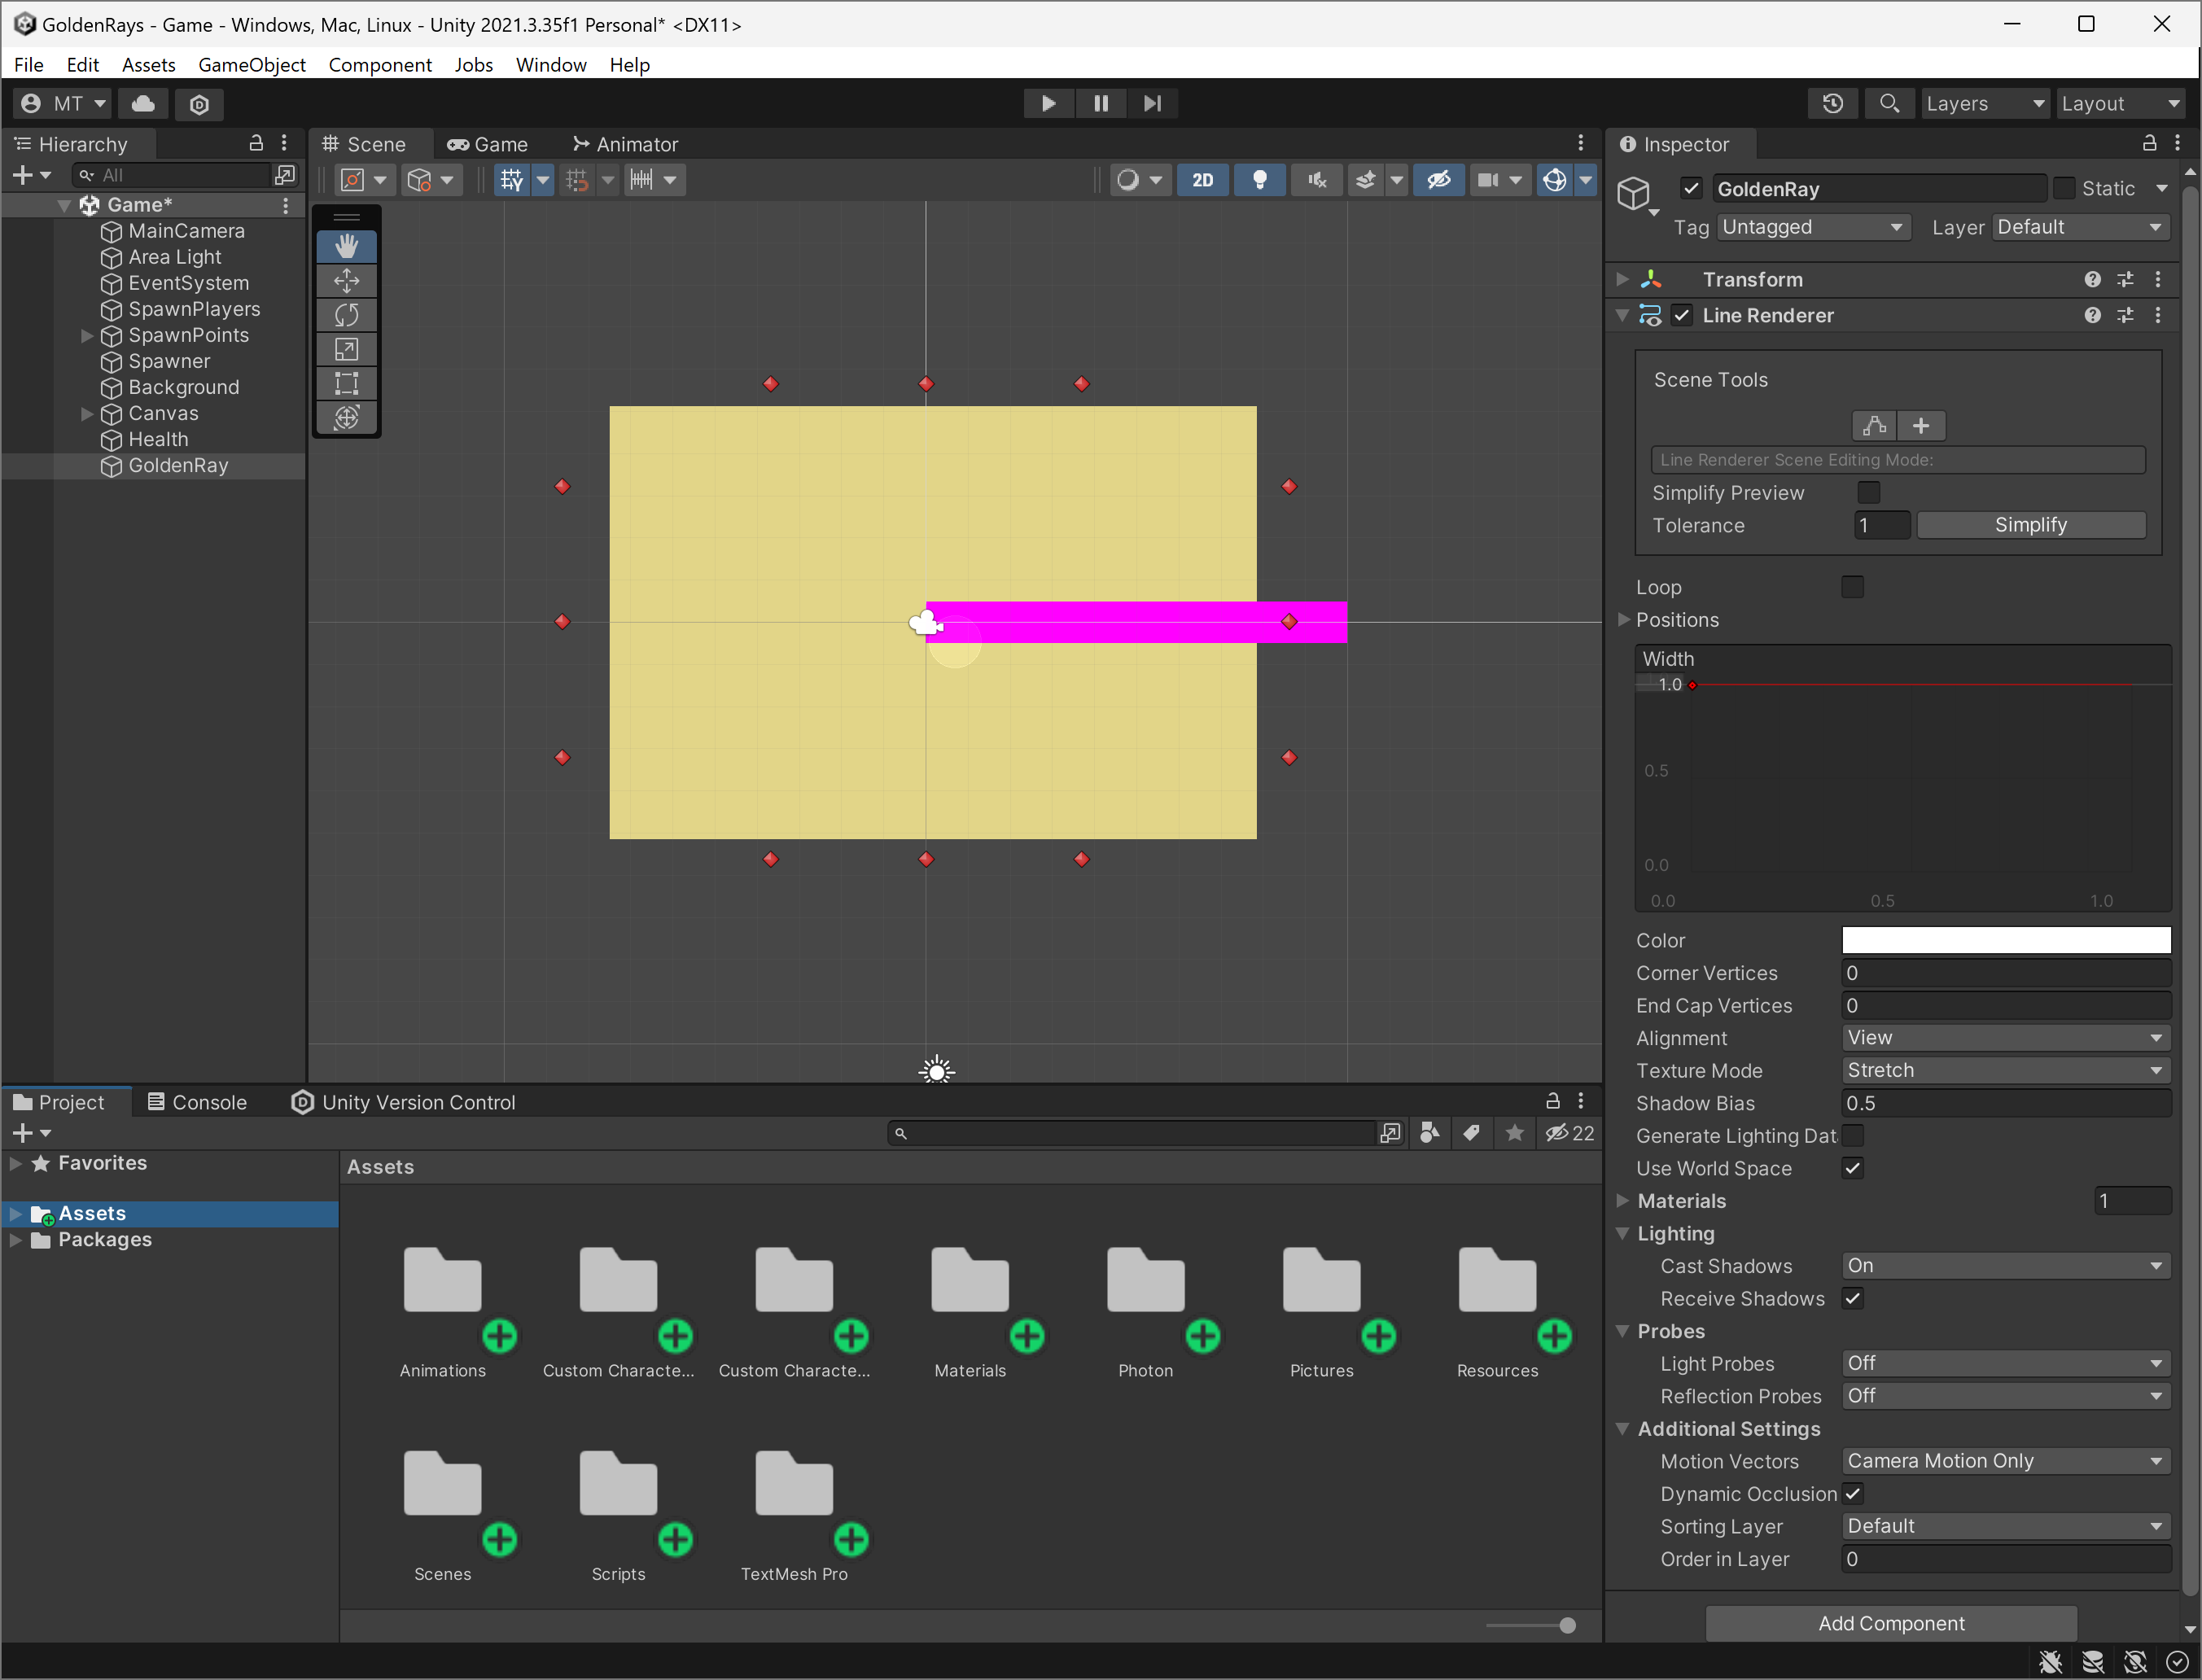
Task: Select the Rect transform tool
Action: coord(347,383)
